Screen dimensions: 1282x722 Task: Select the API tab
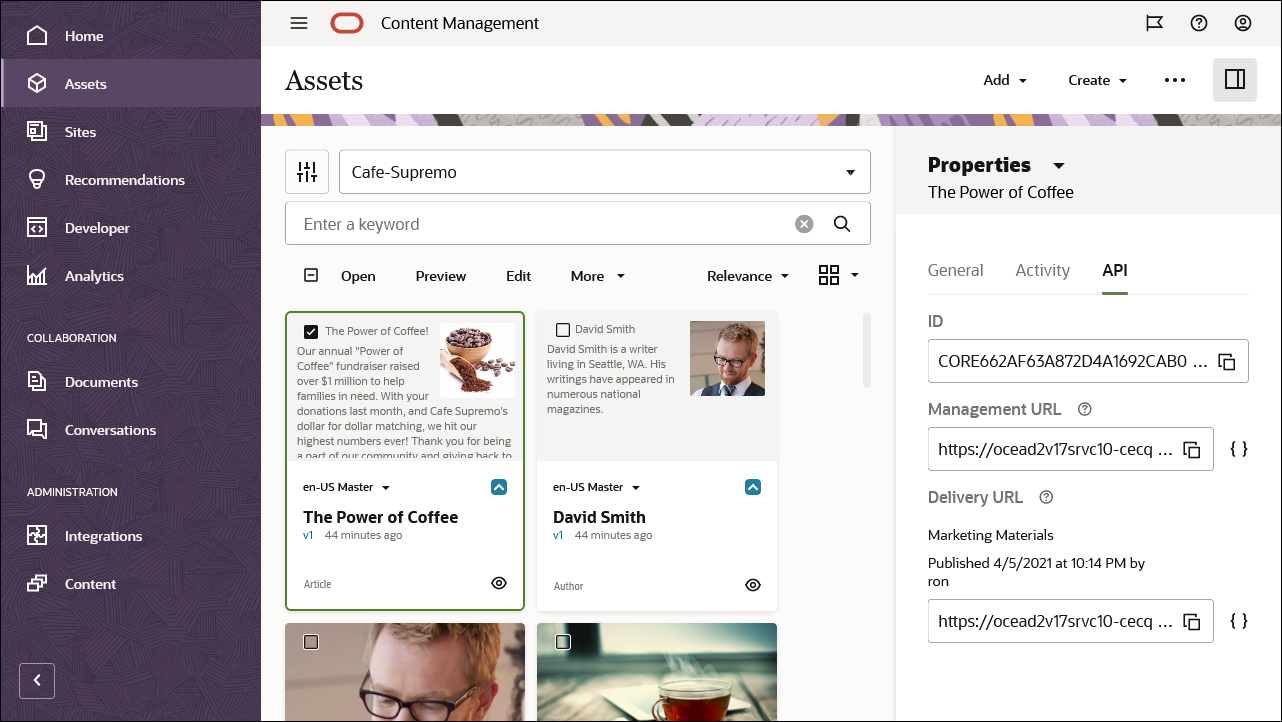1115,270
